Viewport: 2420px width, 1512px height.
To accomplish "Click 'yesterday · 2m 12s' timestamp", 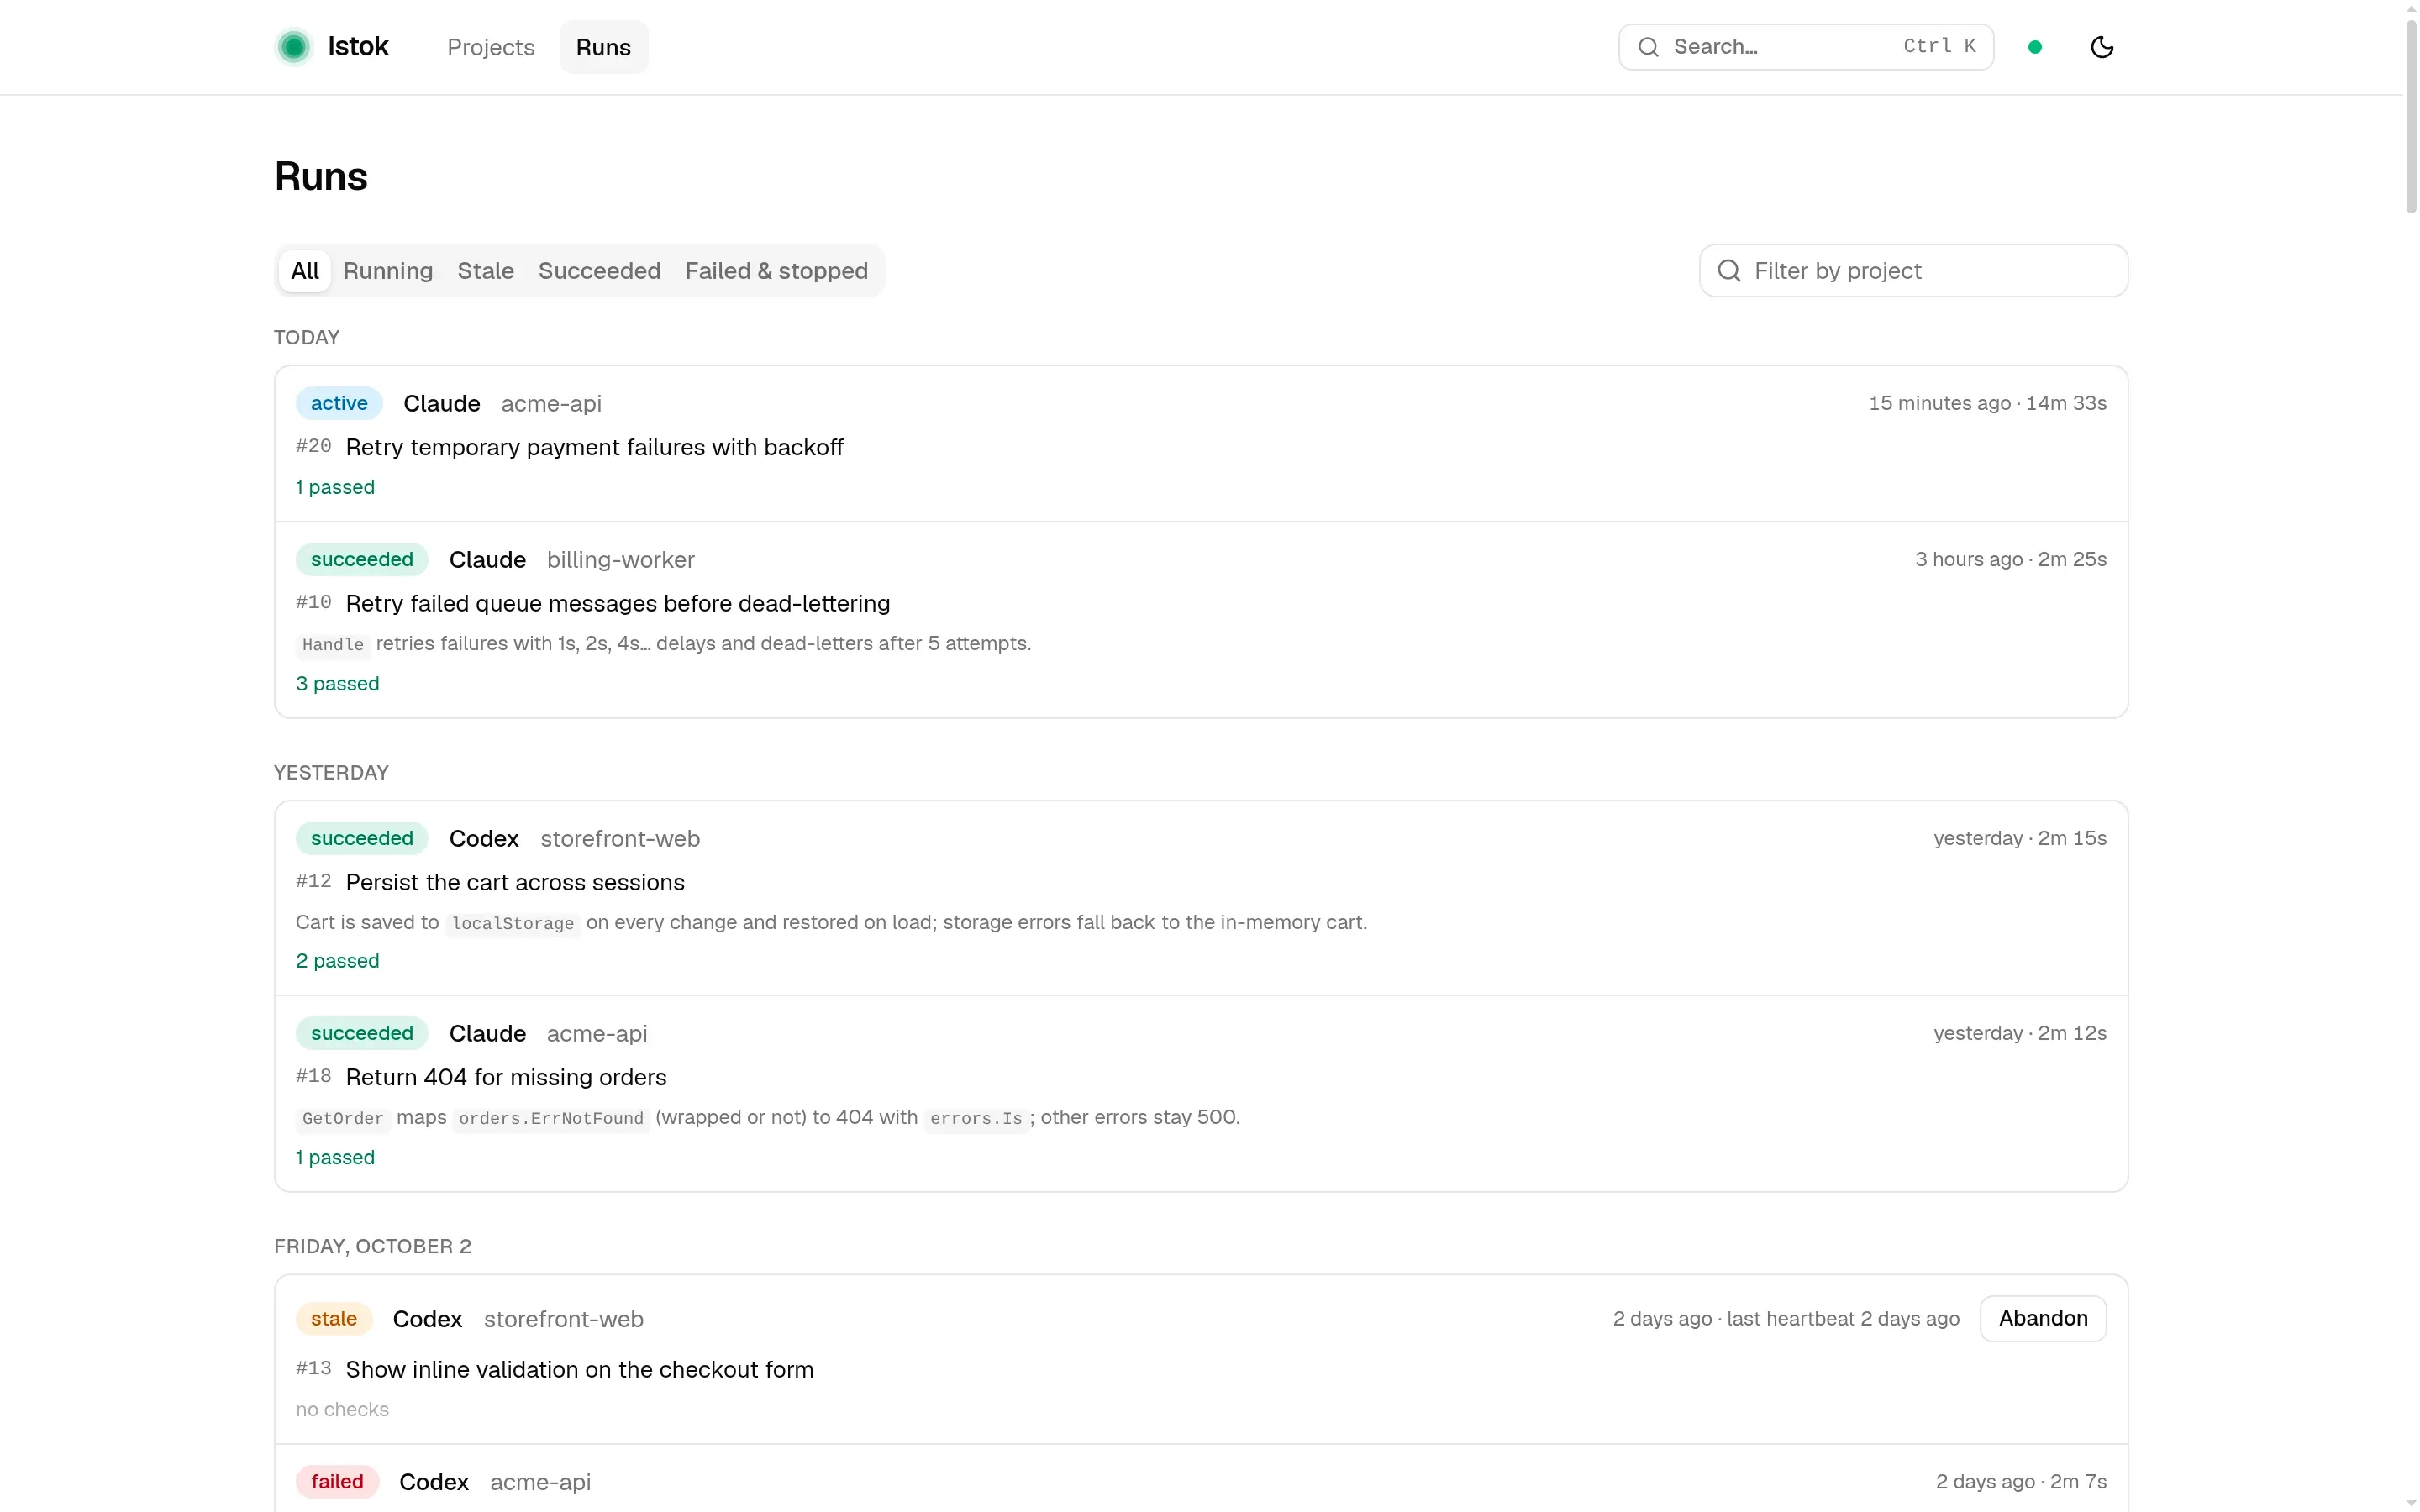I will tap(2019, 1033).
